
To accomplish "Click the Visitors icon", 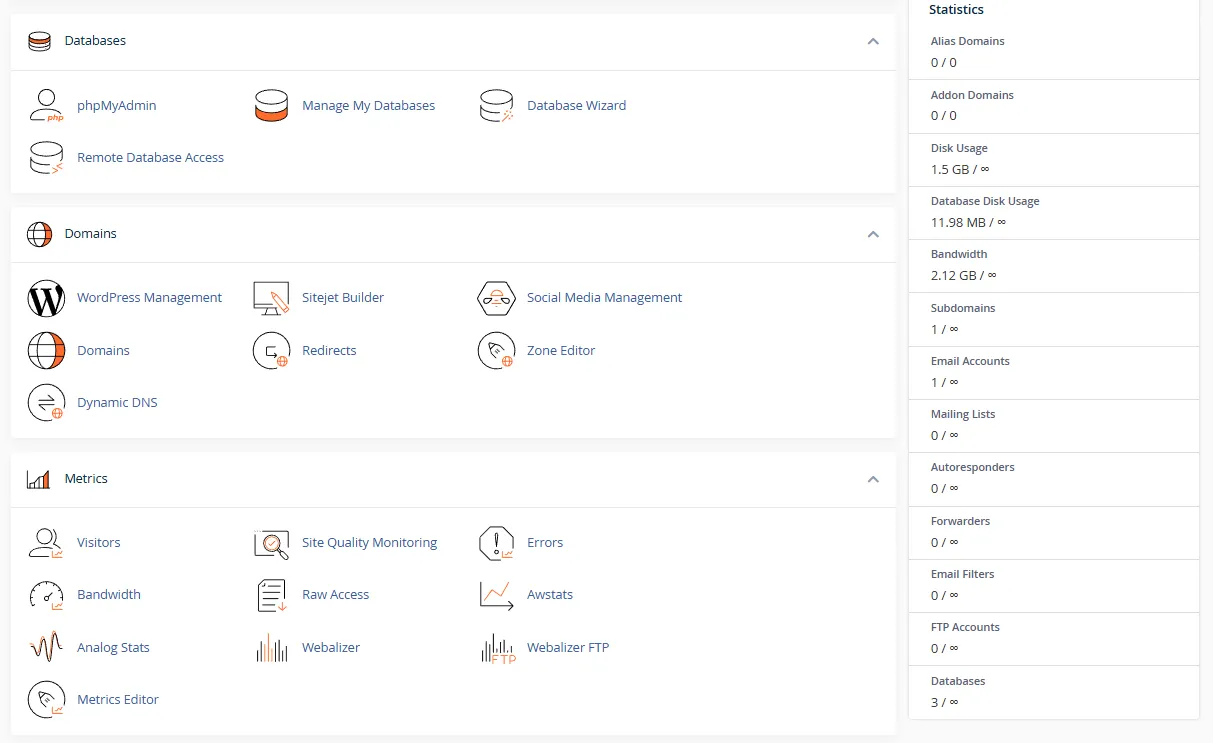I will click(x=46, y=543).
